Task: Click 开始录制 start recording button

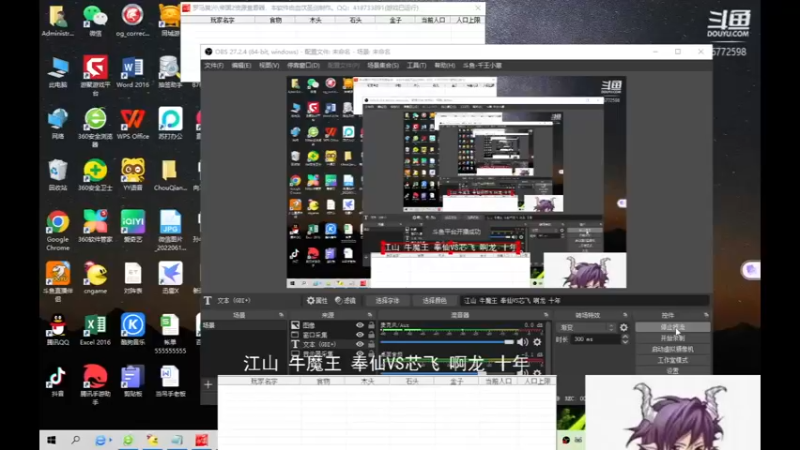Action: tap(672, 338)
